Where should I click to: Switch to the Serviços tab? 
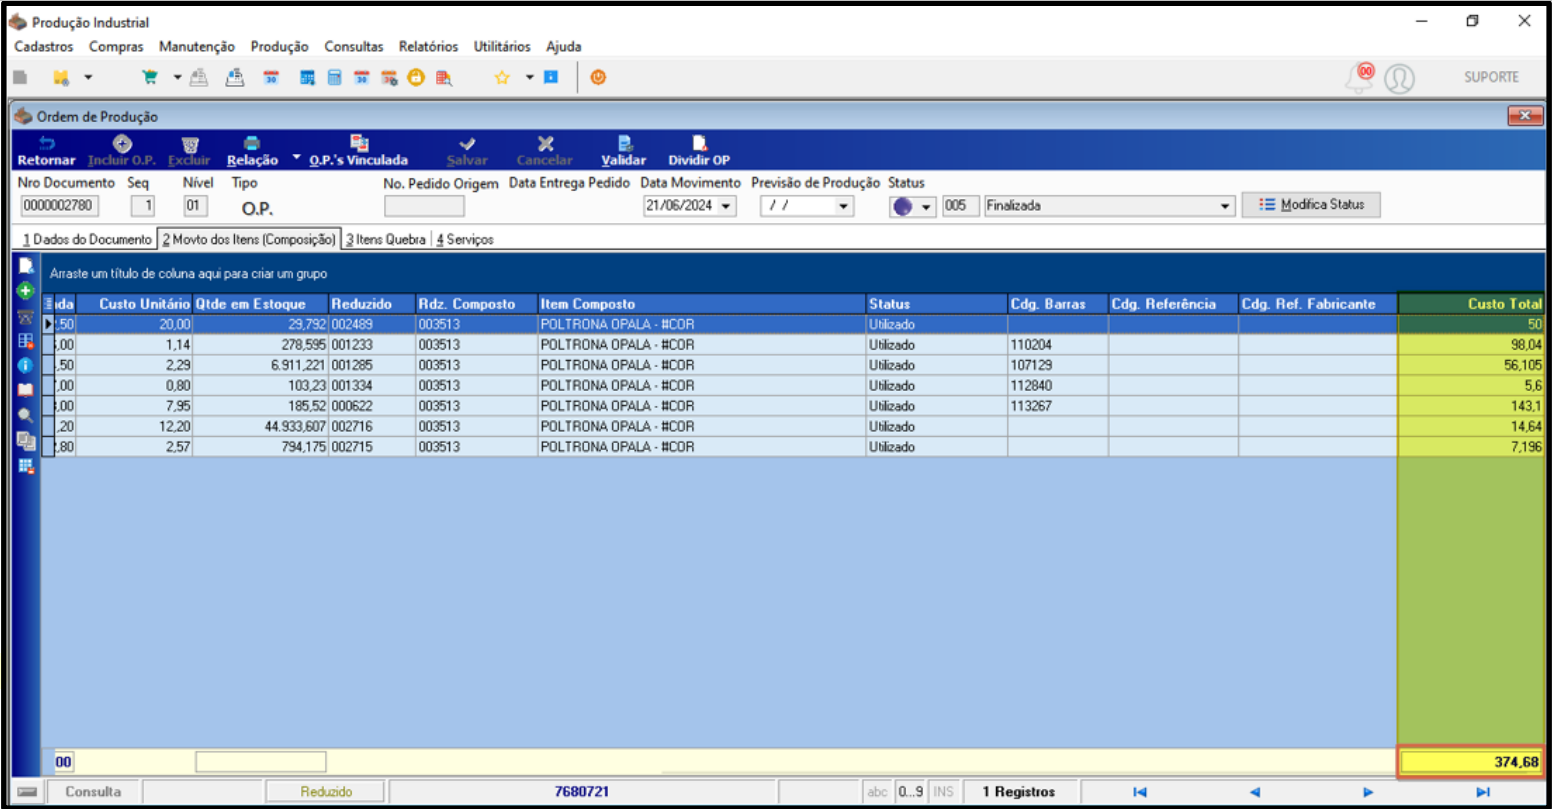pos(464,240)
